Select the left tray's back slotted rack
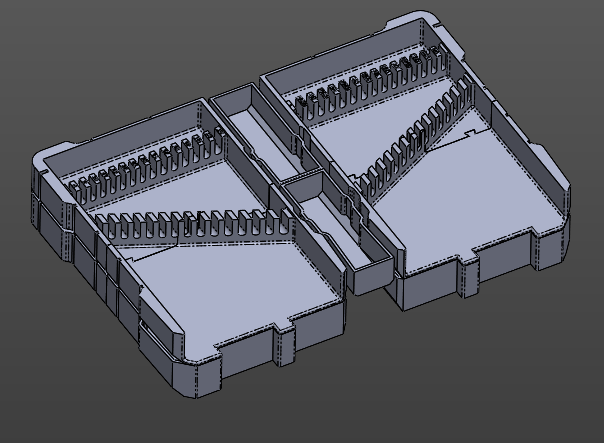This screenshot has height=443, width=604. click(140, 168)
